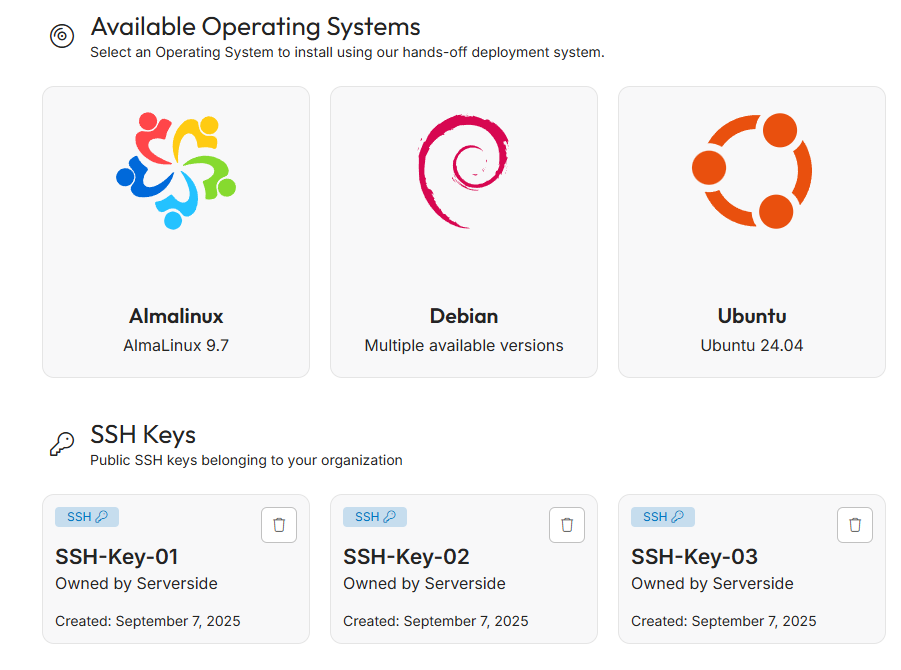Select the Ubuntu circle-of-friends logo
This screenshot has height=670, width=901.
click(751, 170)
